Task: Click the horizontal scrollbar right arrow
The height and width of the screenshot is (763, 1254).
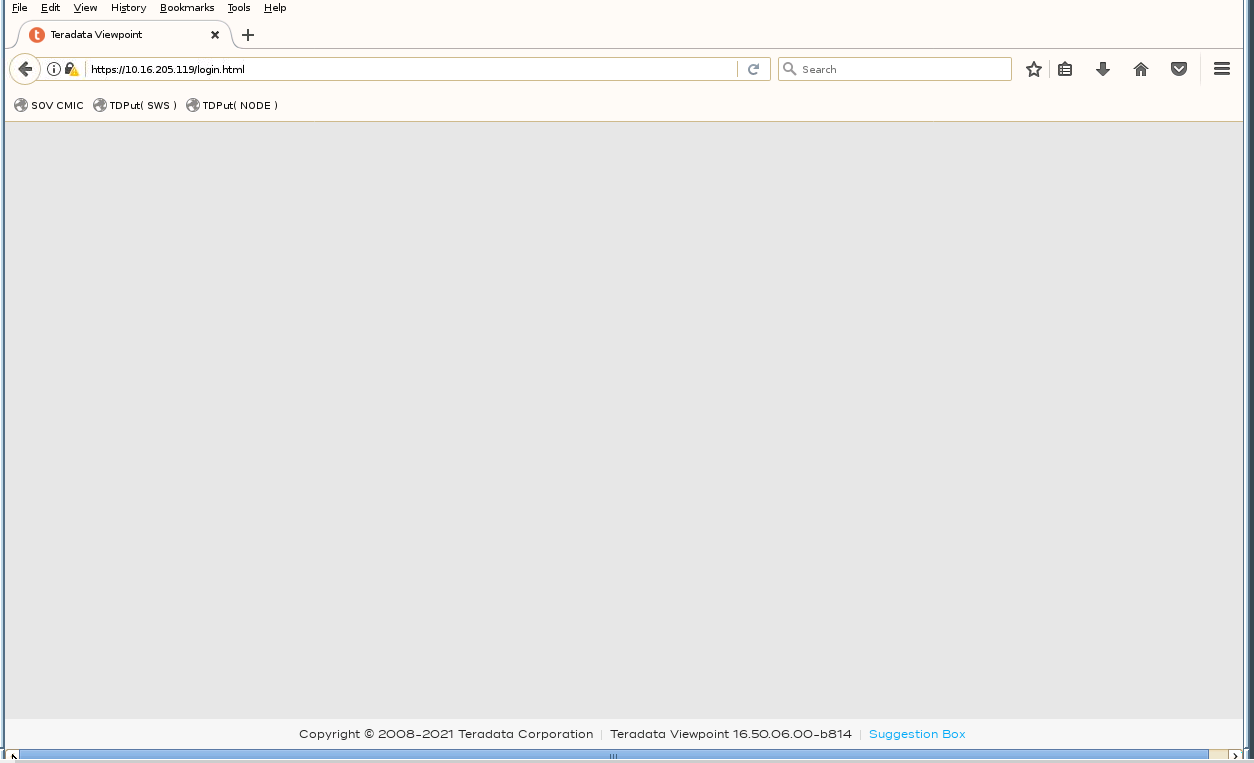Action: (1235, 756)
